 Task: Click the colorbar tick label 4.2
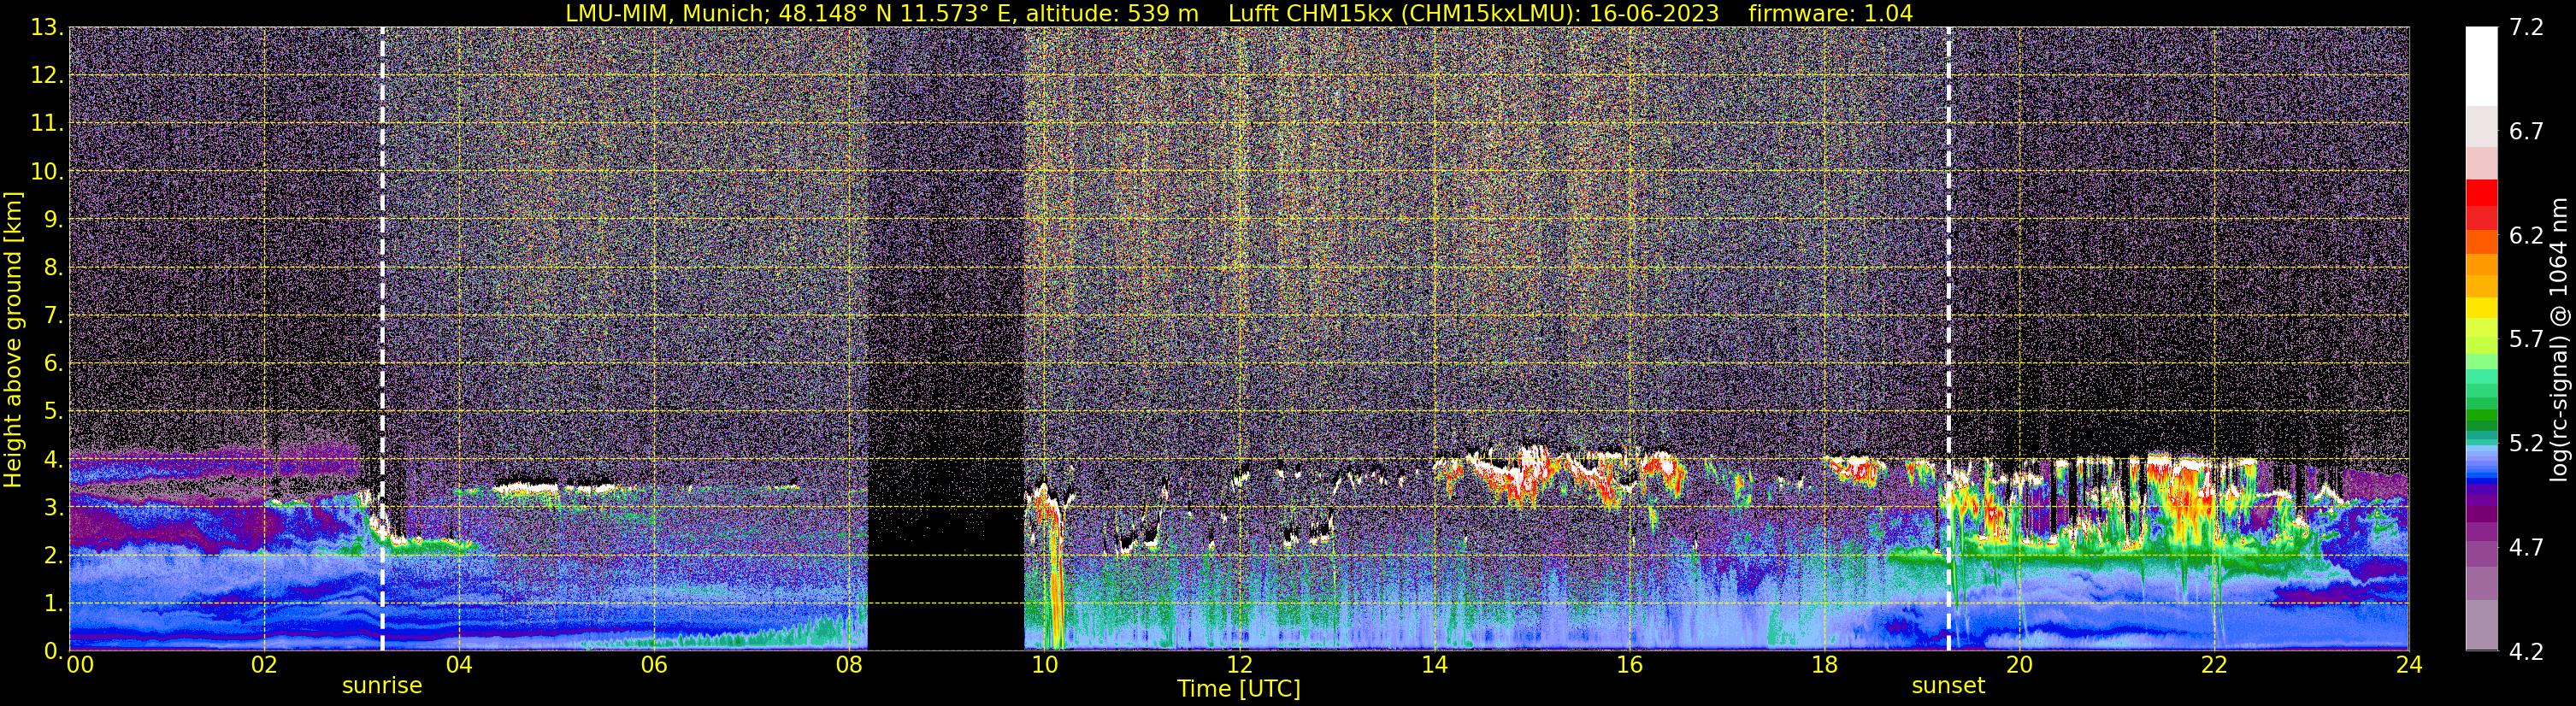pyautogui.click(x=2526, y=652)
